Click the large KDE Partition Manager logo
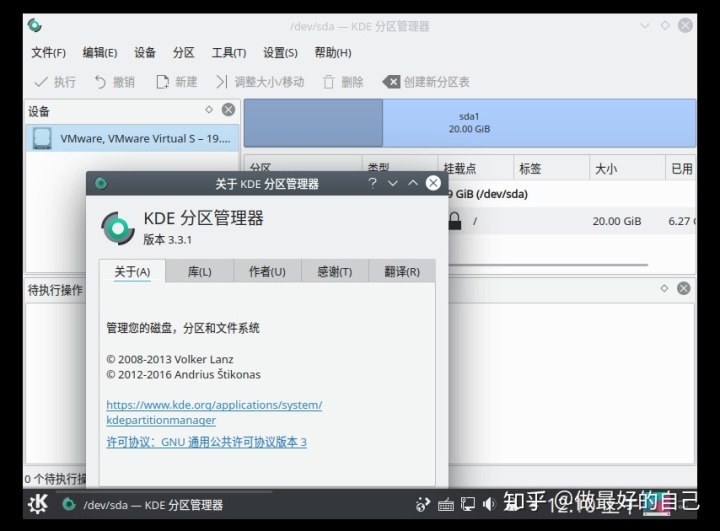This screenshot has width=720, height=531. tap(118, 228)
